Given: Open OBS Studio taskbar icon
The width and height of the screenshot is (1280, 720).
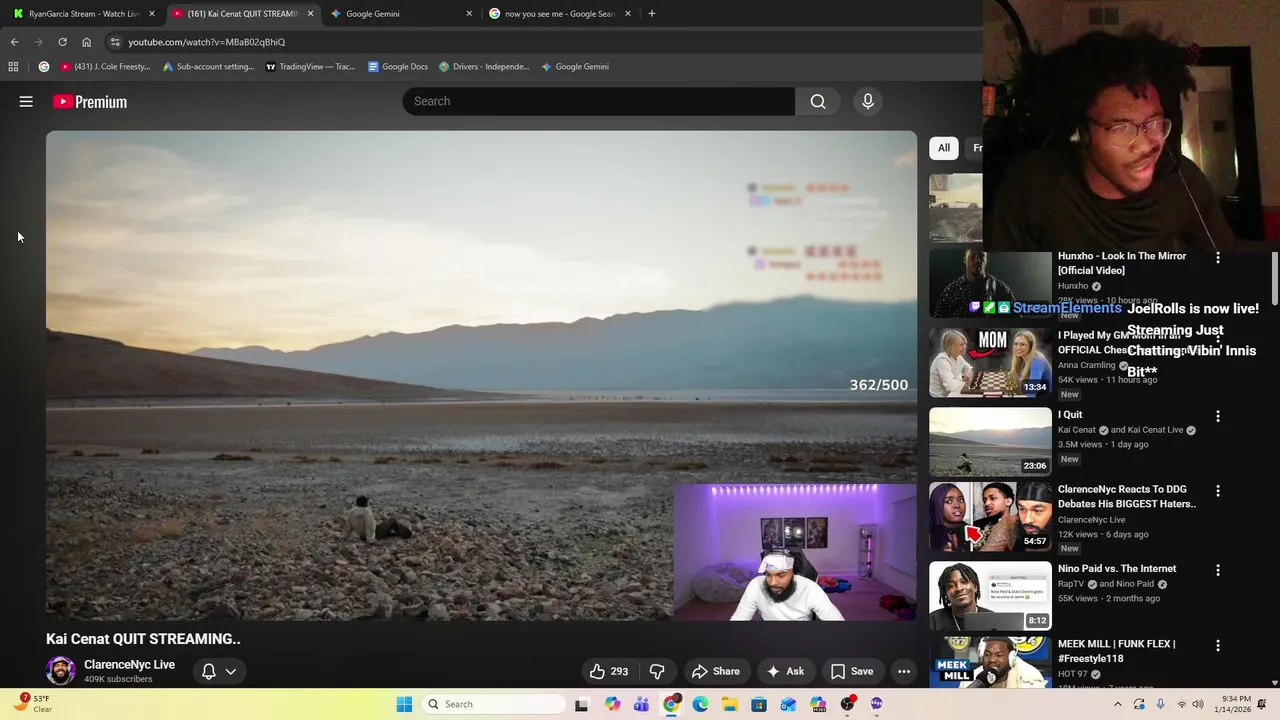Looking at the screenshot, I should click(847, 704).
